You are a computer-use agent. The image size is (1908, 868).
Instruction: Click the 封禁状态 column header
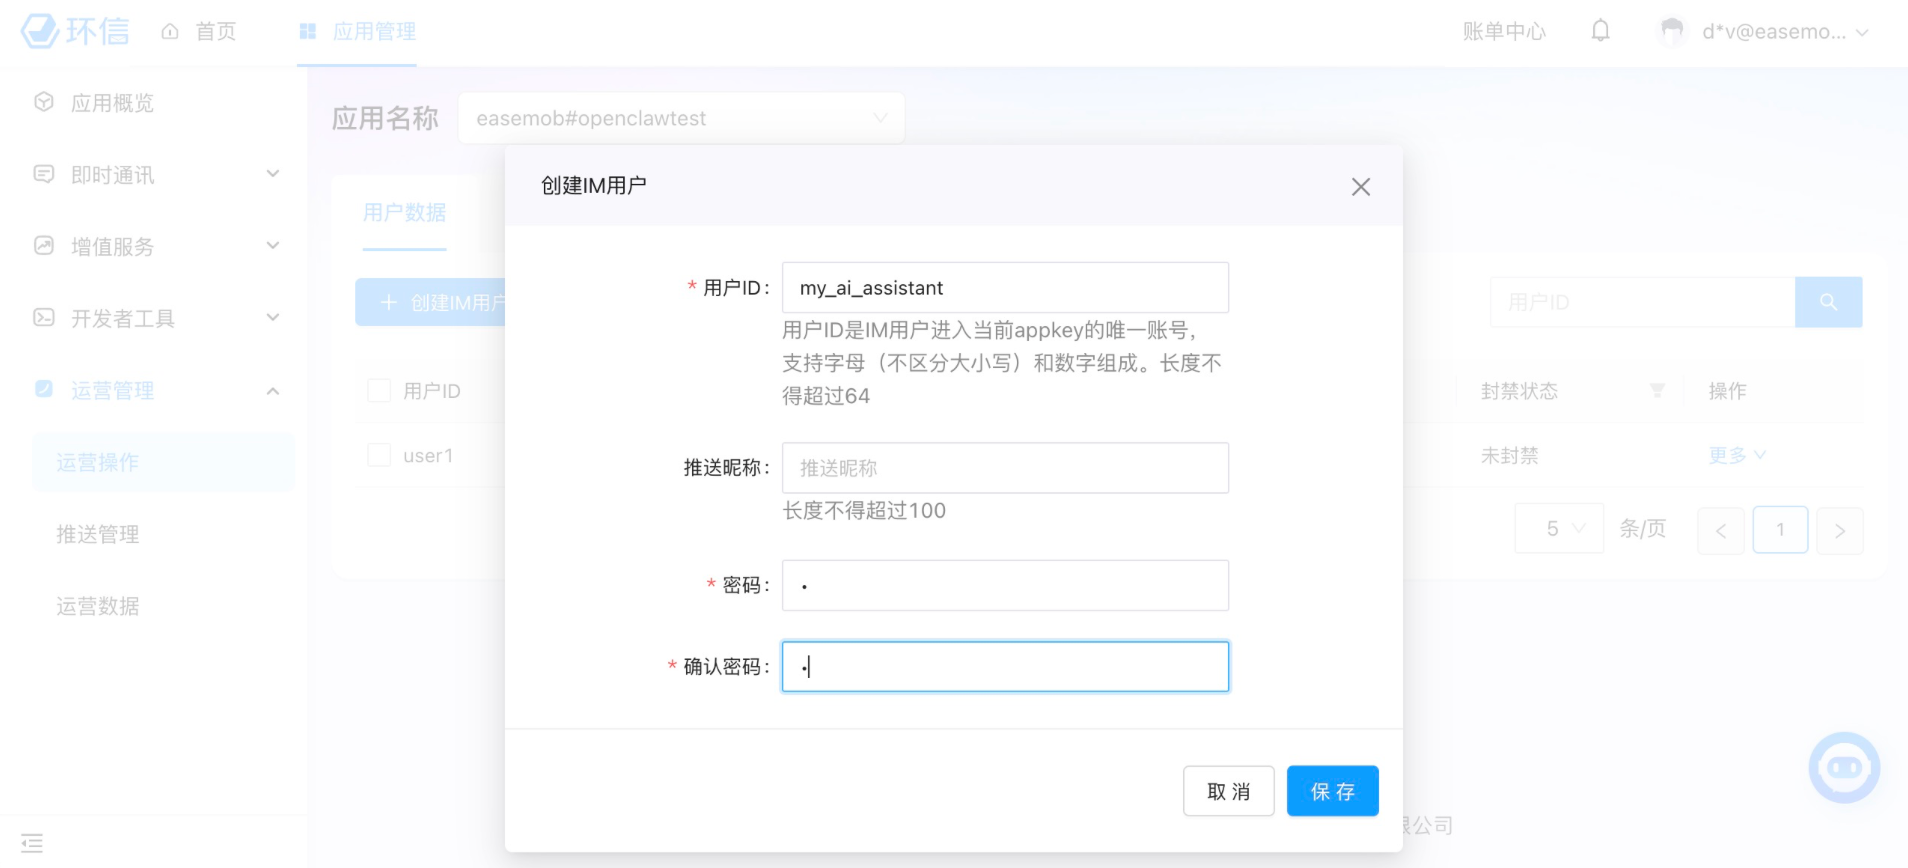pyautogui.click(x=1519, y=391)
